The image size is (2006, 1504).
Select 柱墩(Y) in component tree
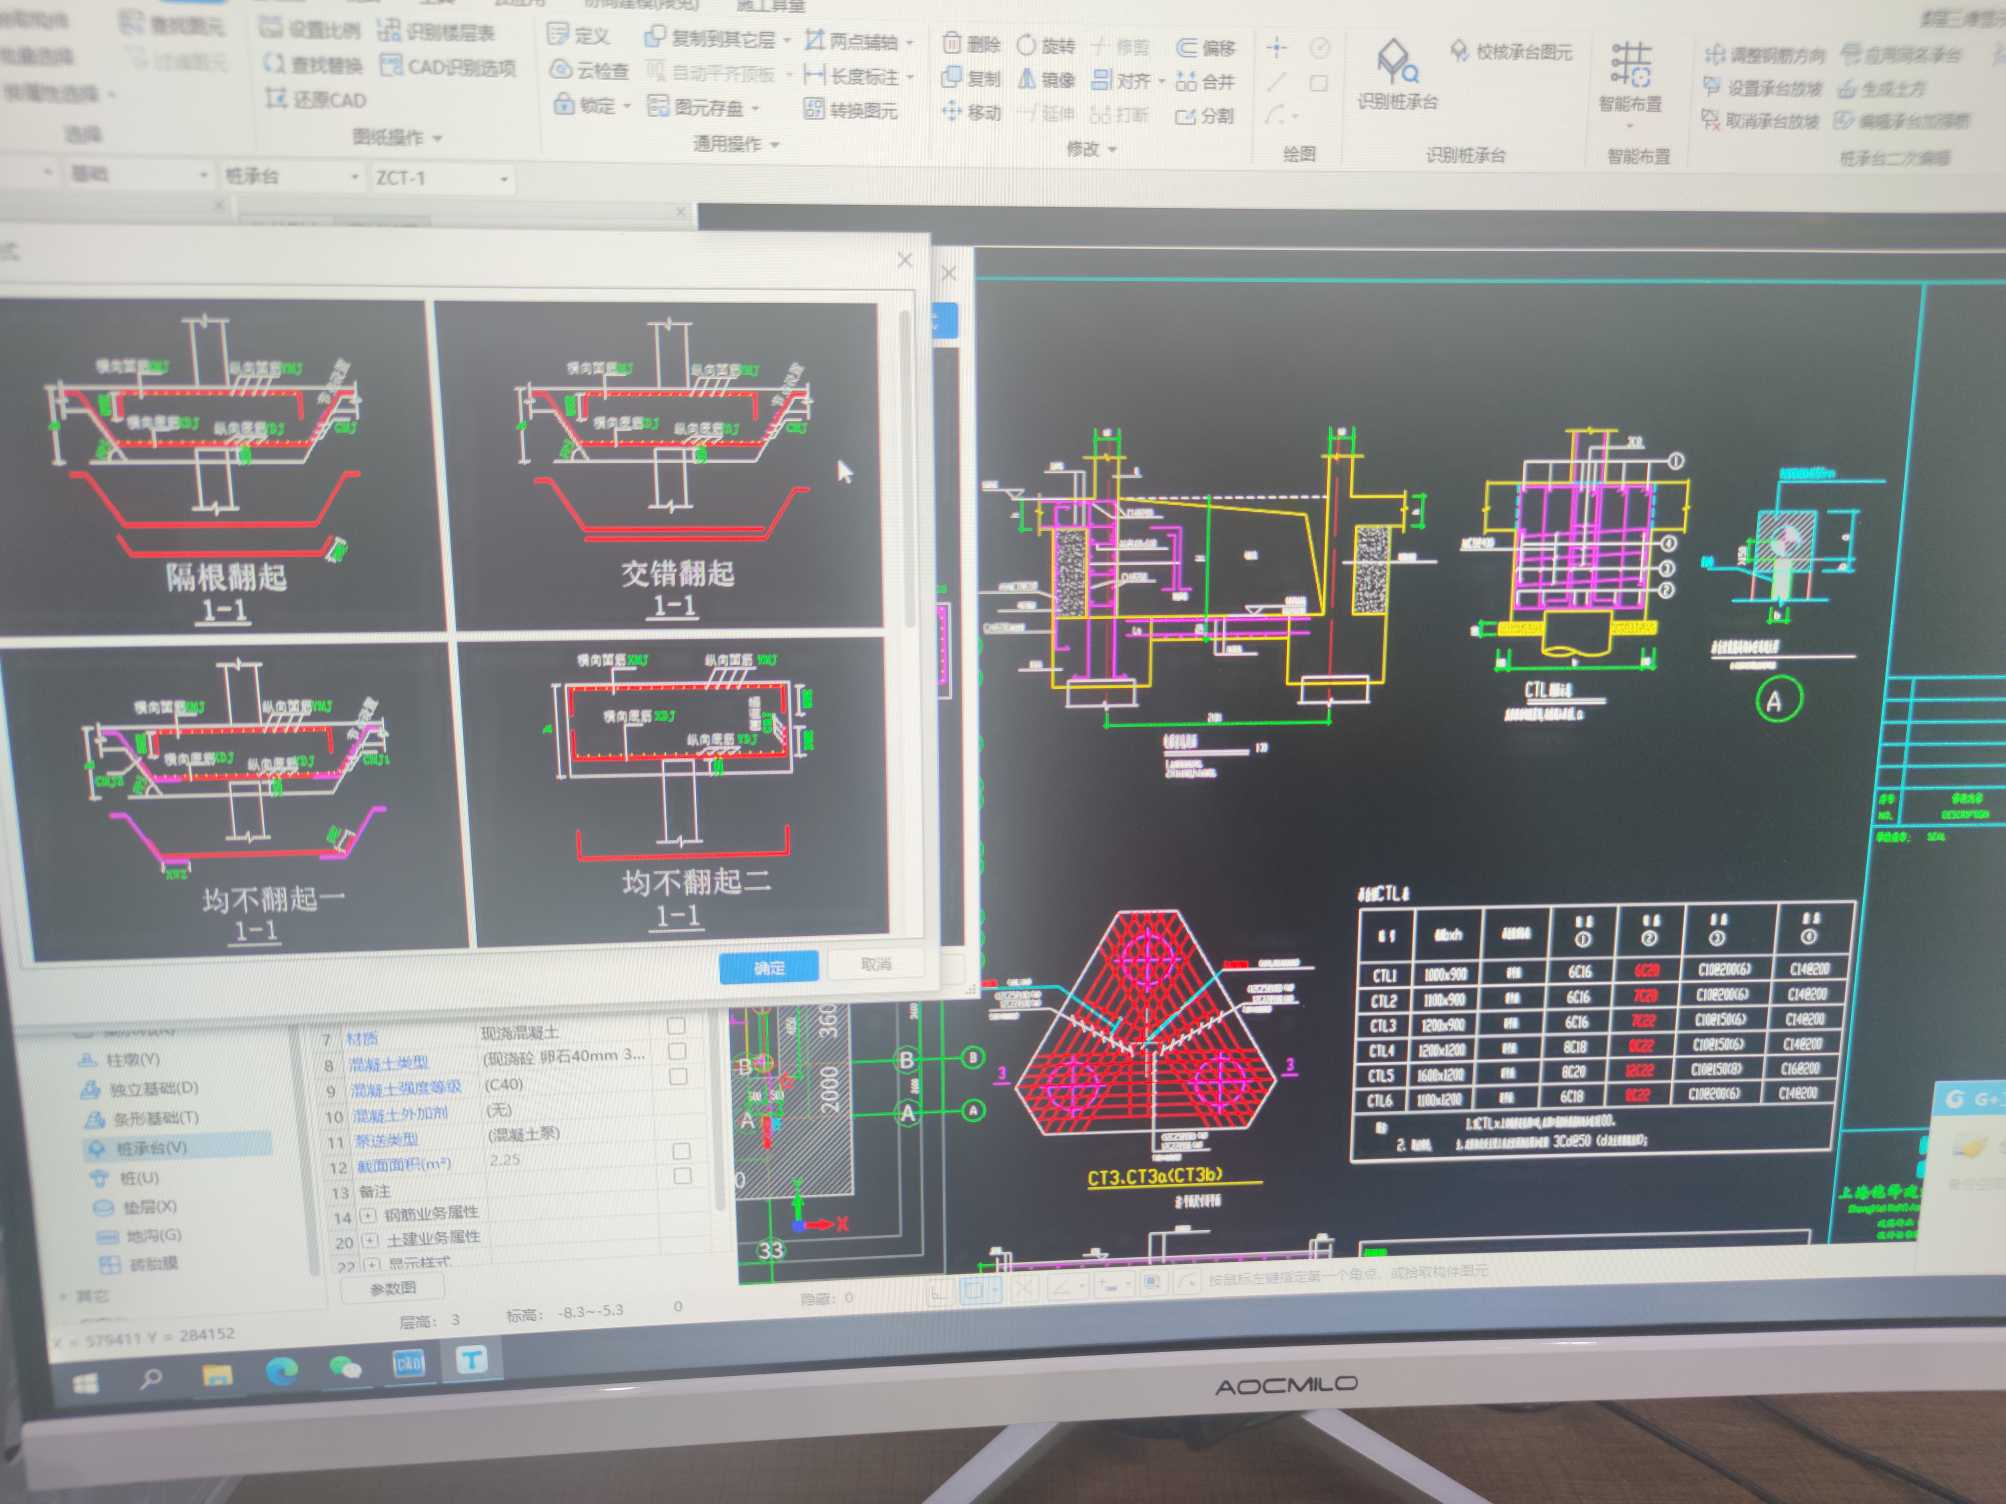120,1060
